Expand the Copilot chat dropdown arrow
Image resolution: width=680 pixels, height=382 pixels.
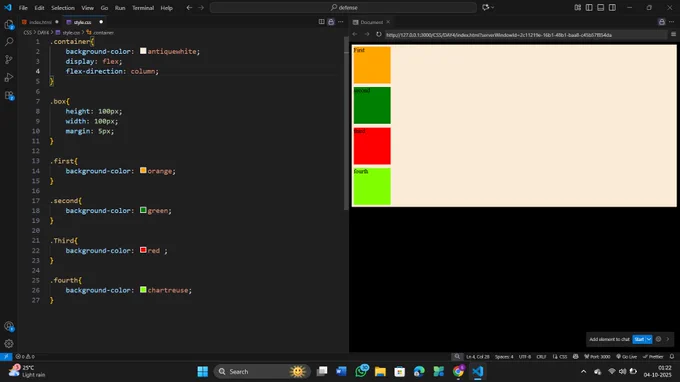[x=493, y=7]
